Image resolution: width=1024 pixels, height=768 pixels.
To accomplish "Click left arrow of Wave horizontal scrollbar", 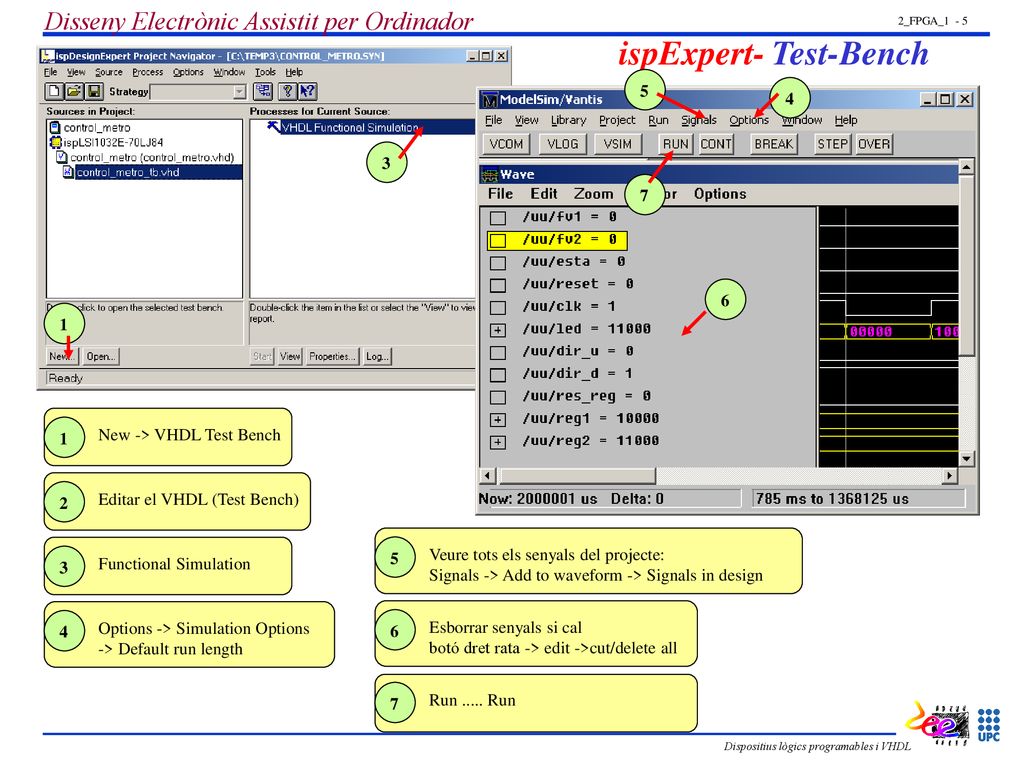I will pos(488,476).
